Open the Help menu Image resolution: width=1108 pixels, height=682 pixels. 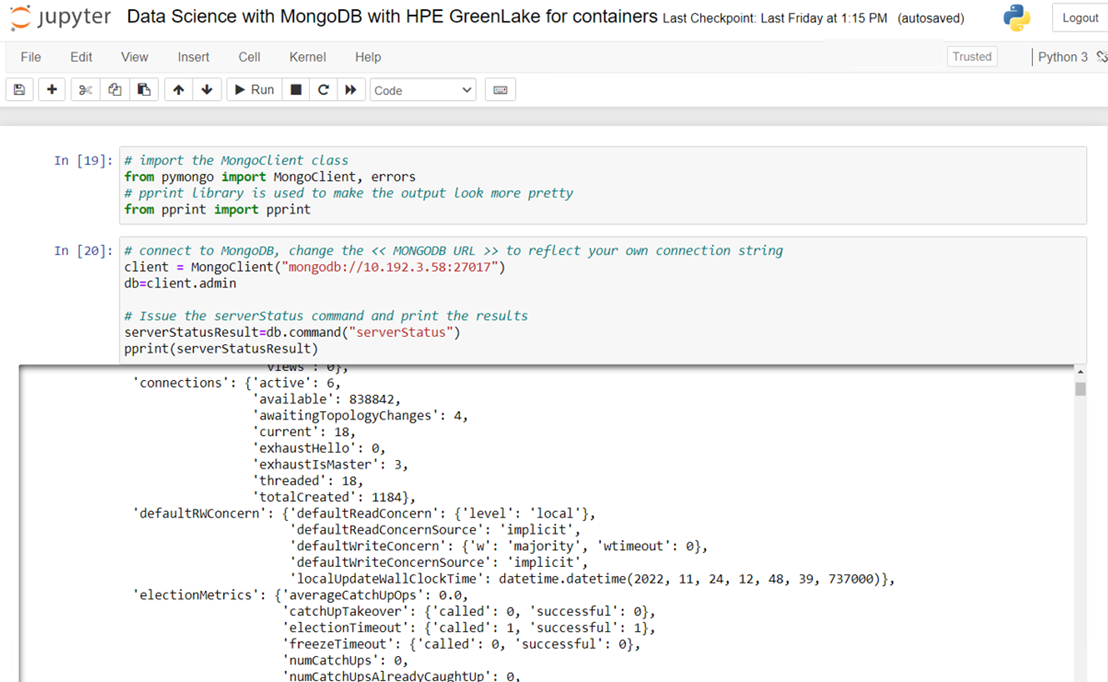(367, 57)
